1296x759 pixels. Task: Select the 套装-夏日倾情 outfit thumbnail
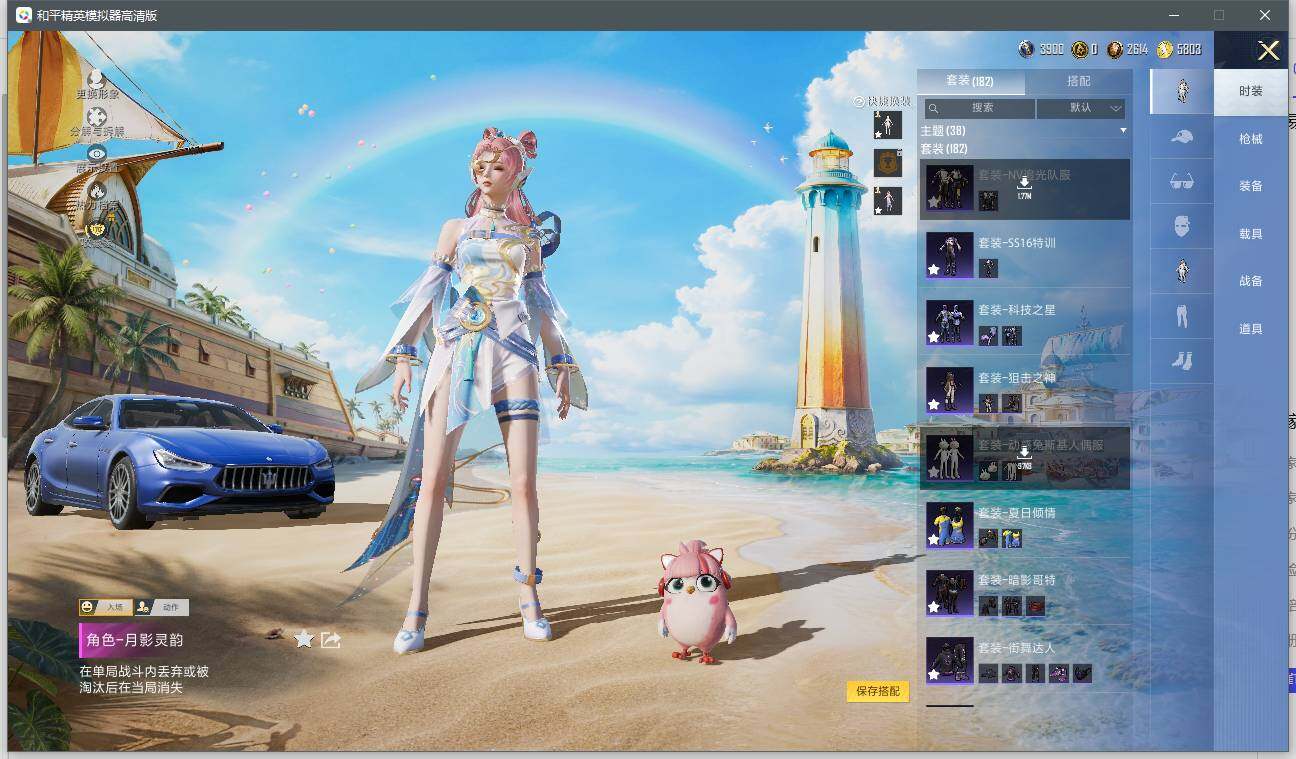(x=950, y=525)
